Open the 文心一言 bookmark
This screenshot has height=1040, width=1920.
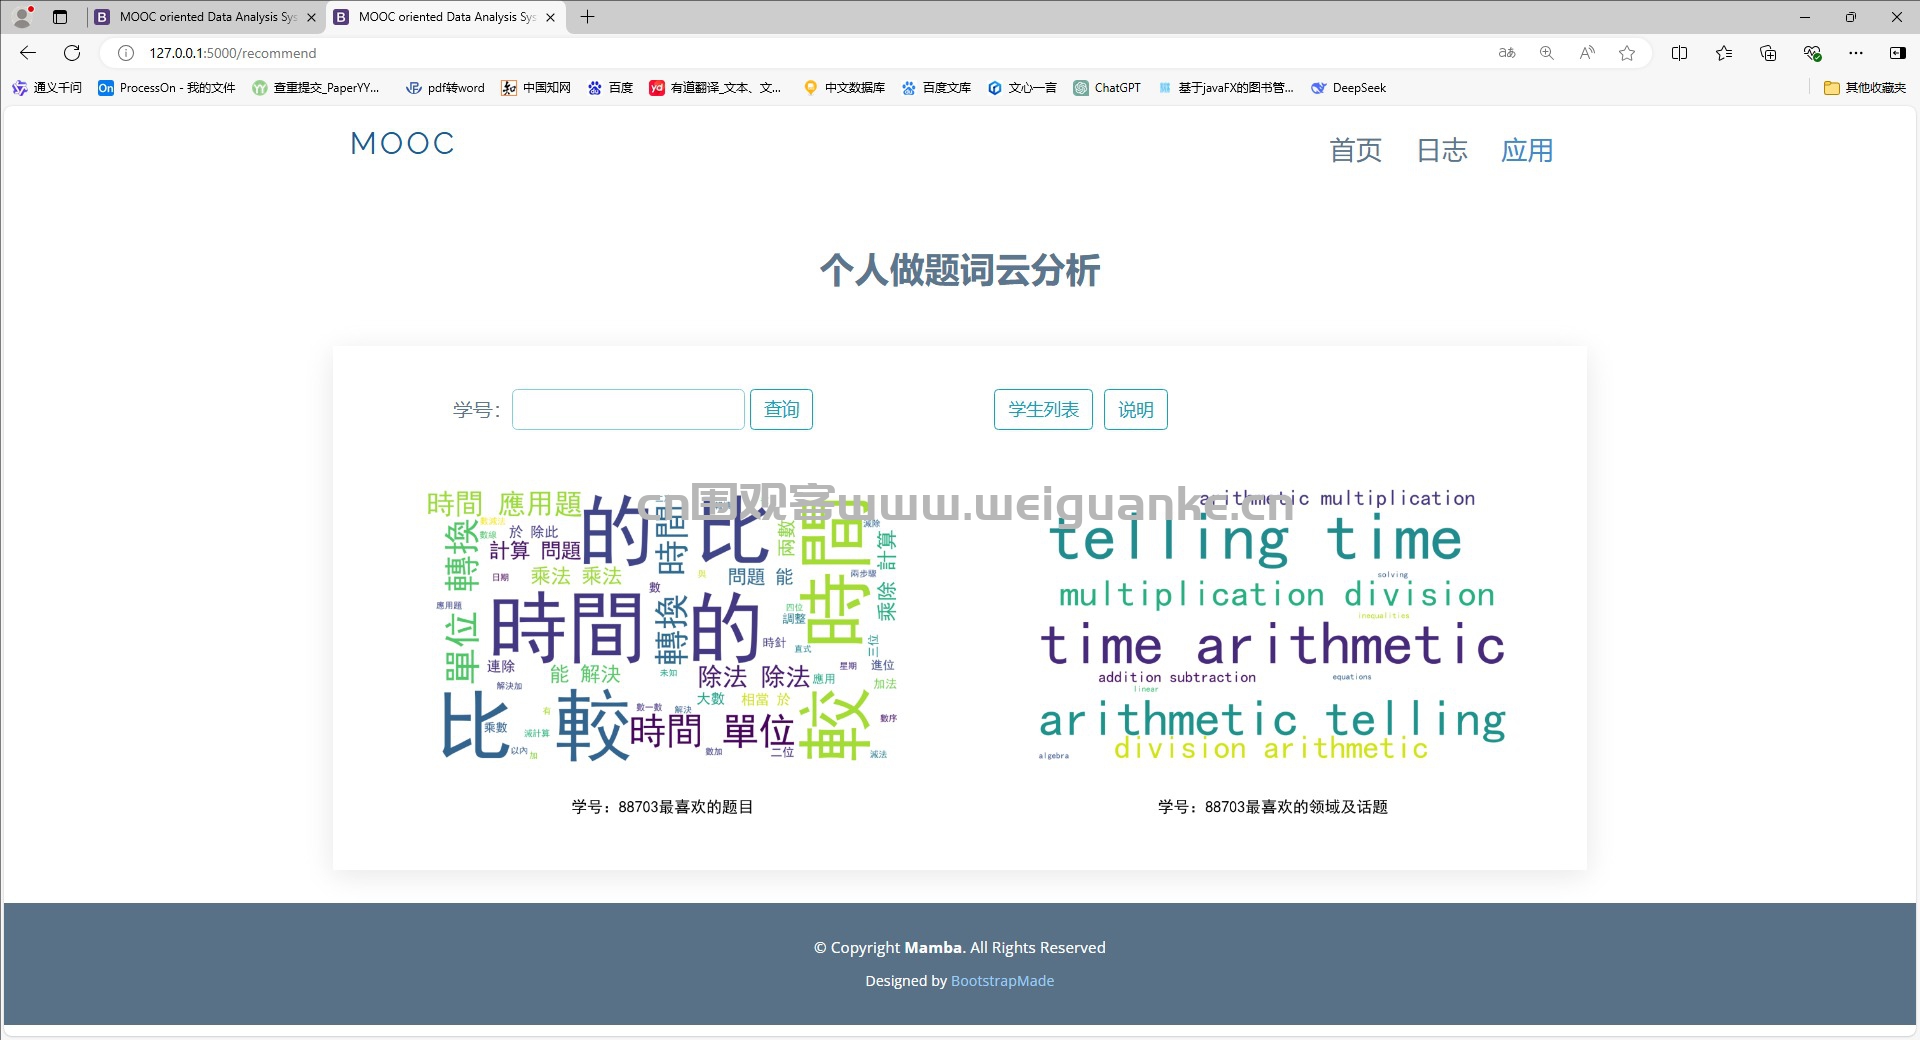1022,88
